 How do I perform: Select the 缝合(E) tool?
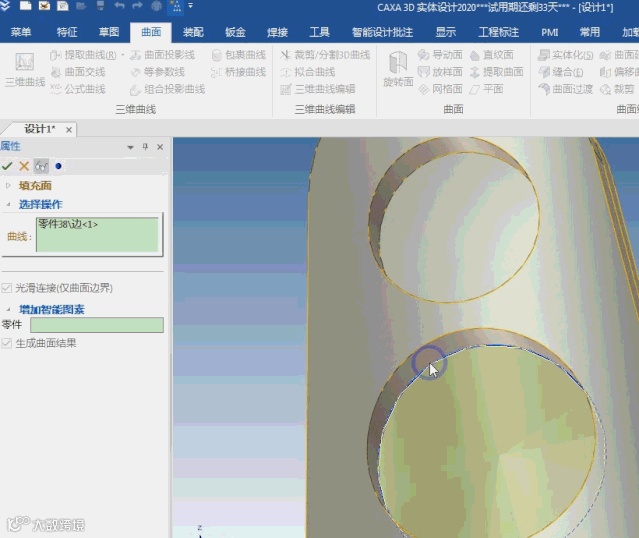[560, 72]
